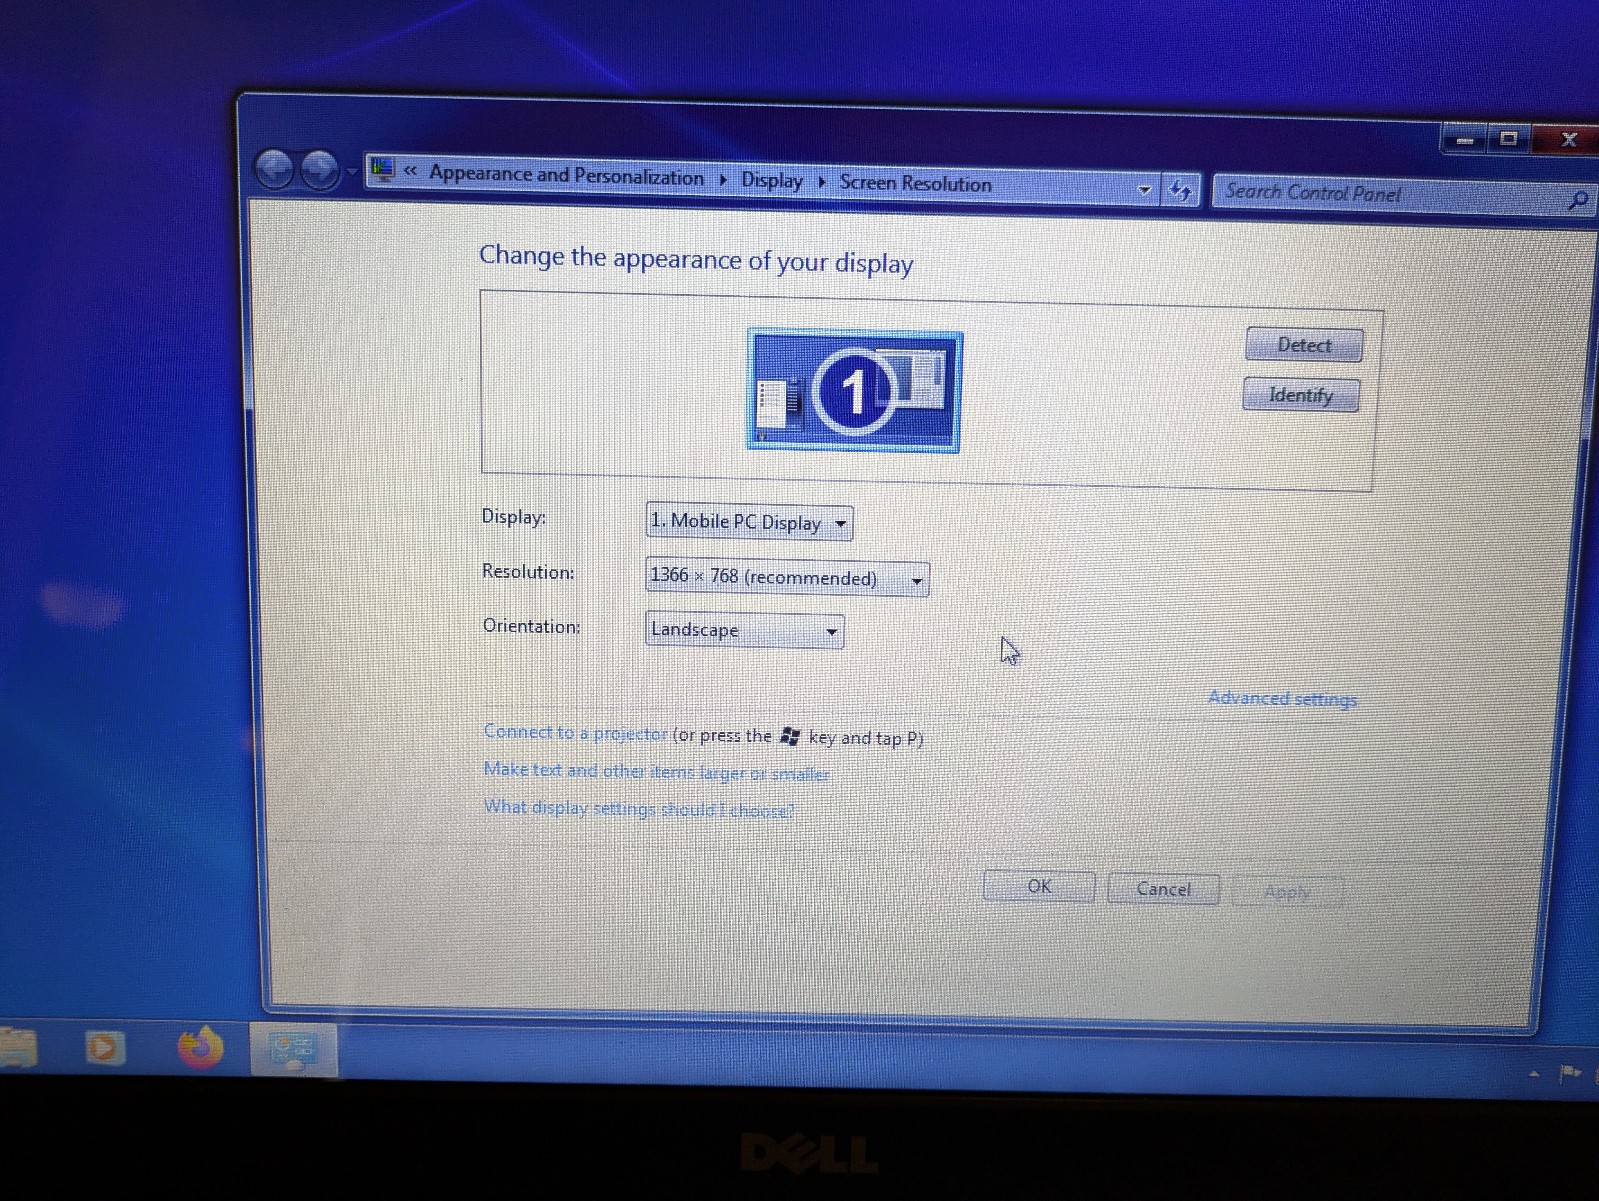Maximize the Screen Resolution window
1599x1201 pixels.
coord(1509,139)
